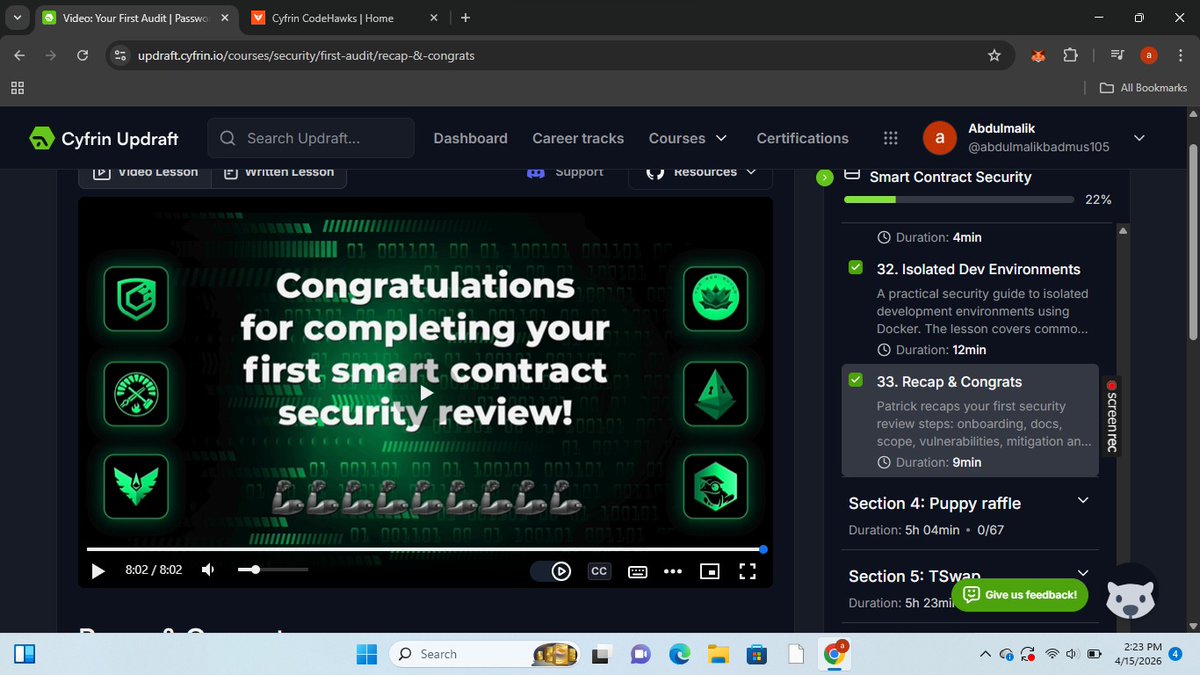Click Give us feedback button

pyautogui.click(x=1020, y=595)
